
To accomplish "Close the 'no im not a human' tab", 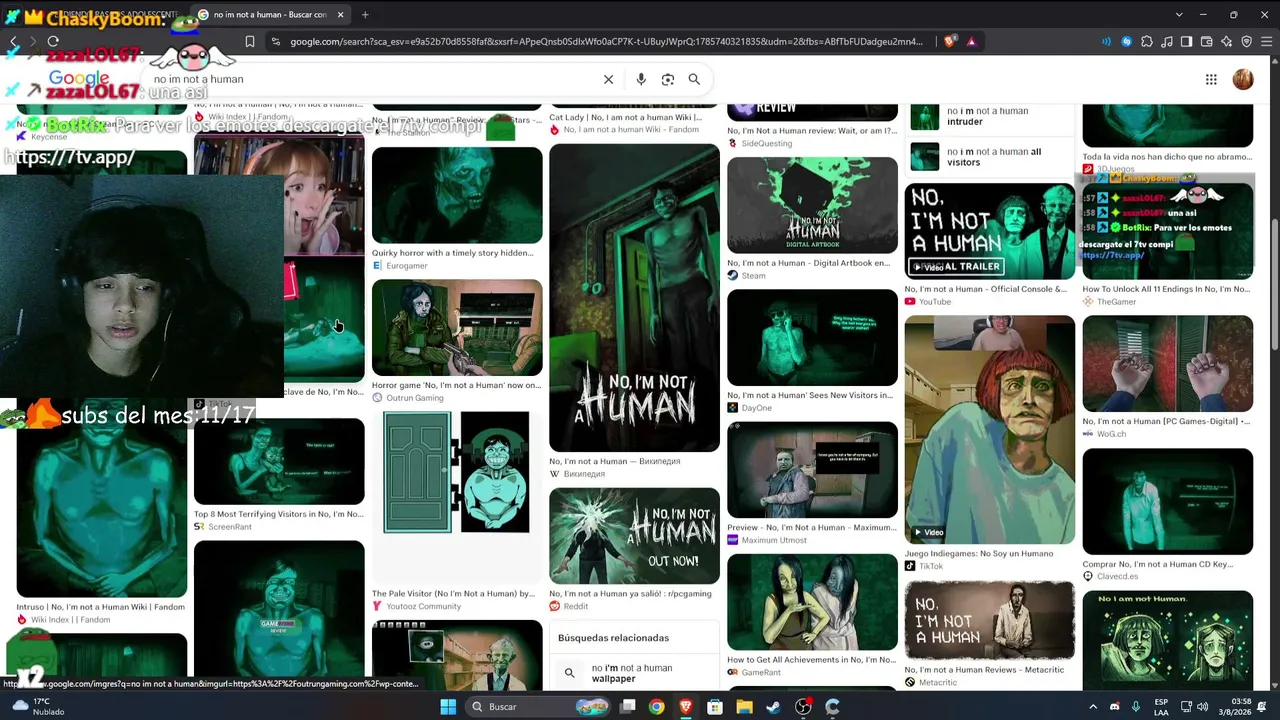I will 340,15.
